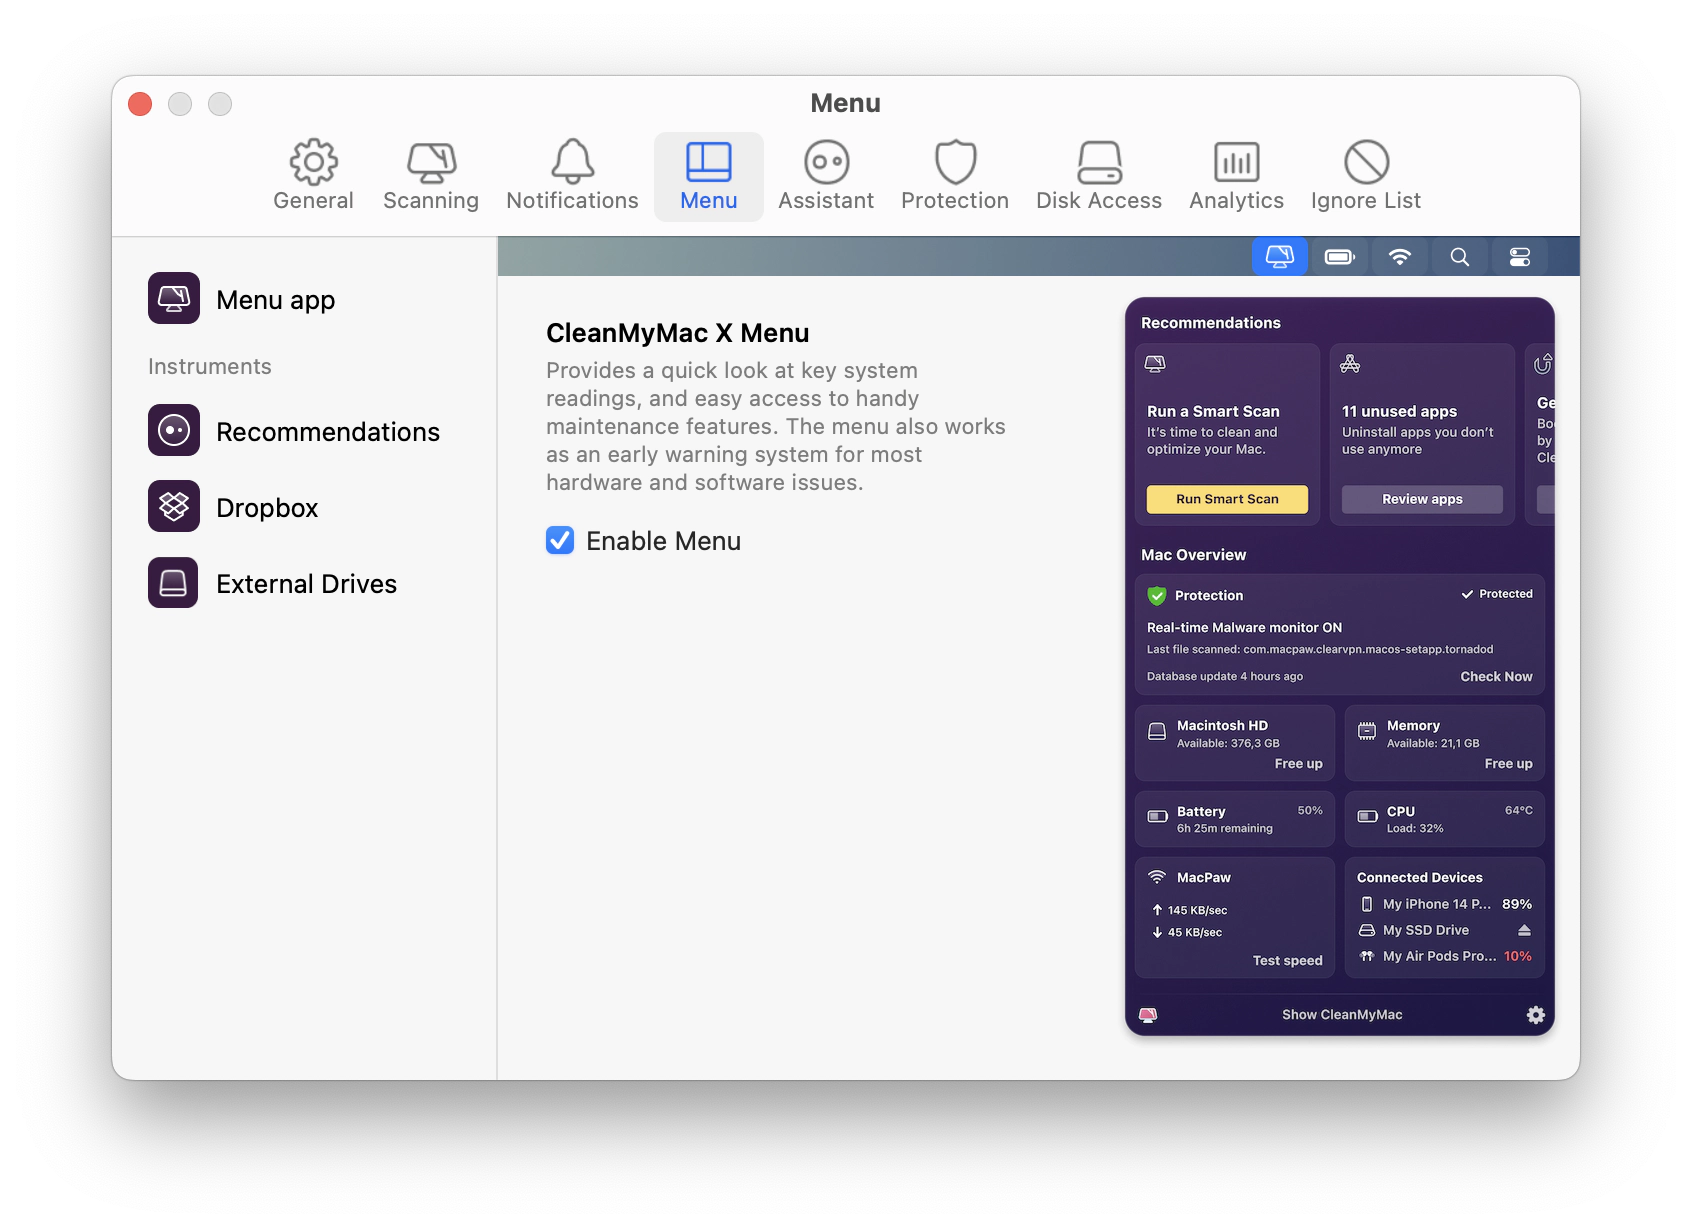
Task: Click Test speed in MacPaw network card
Action: [x=1287, y=960]
